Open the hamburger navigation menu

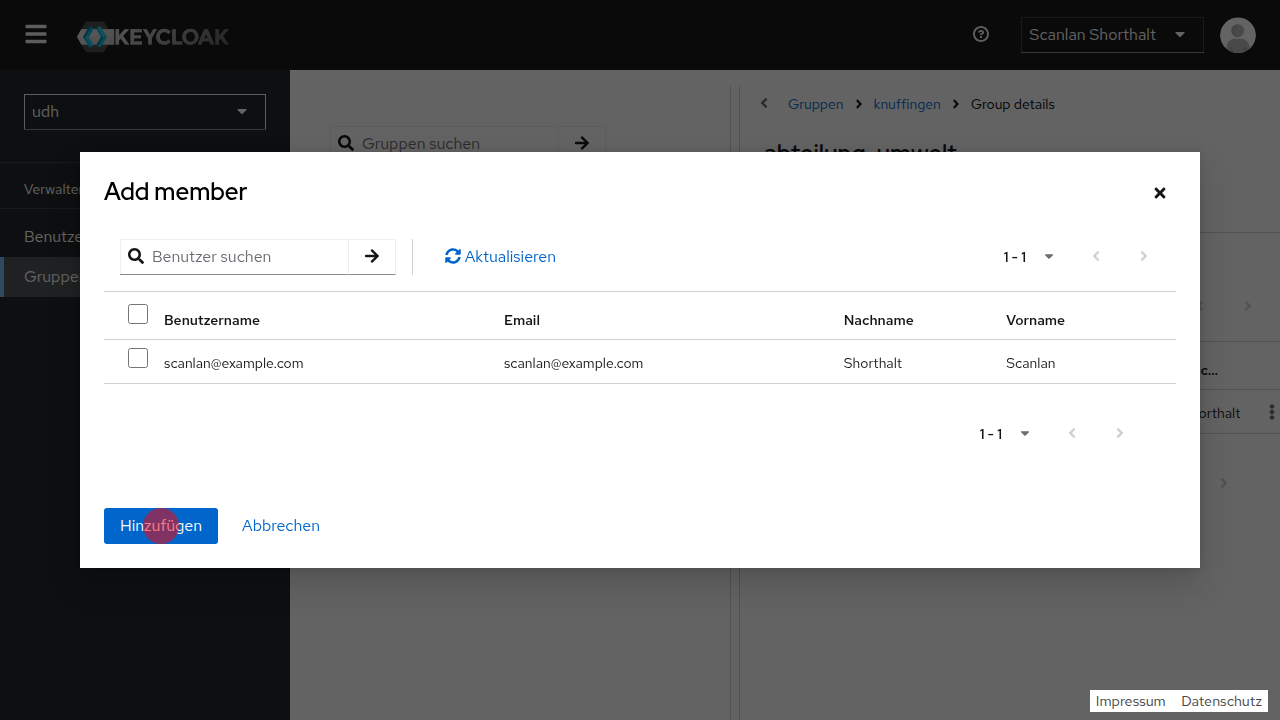(36, 35)
